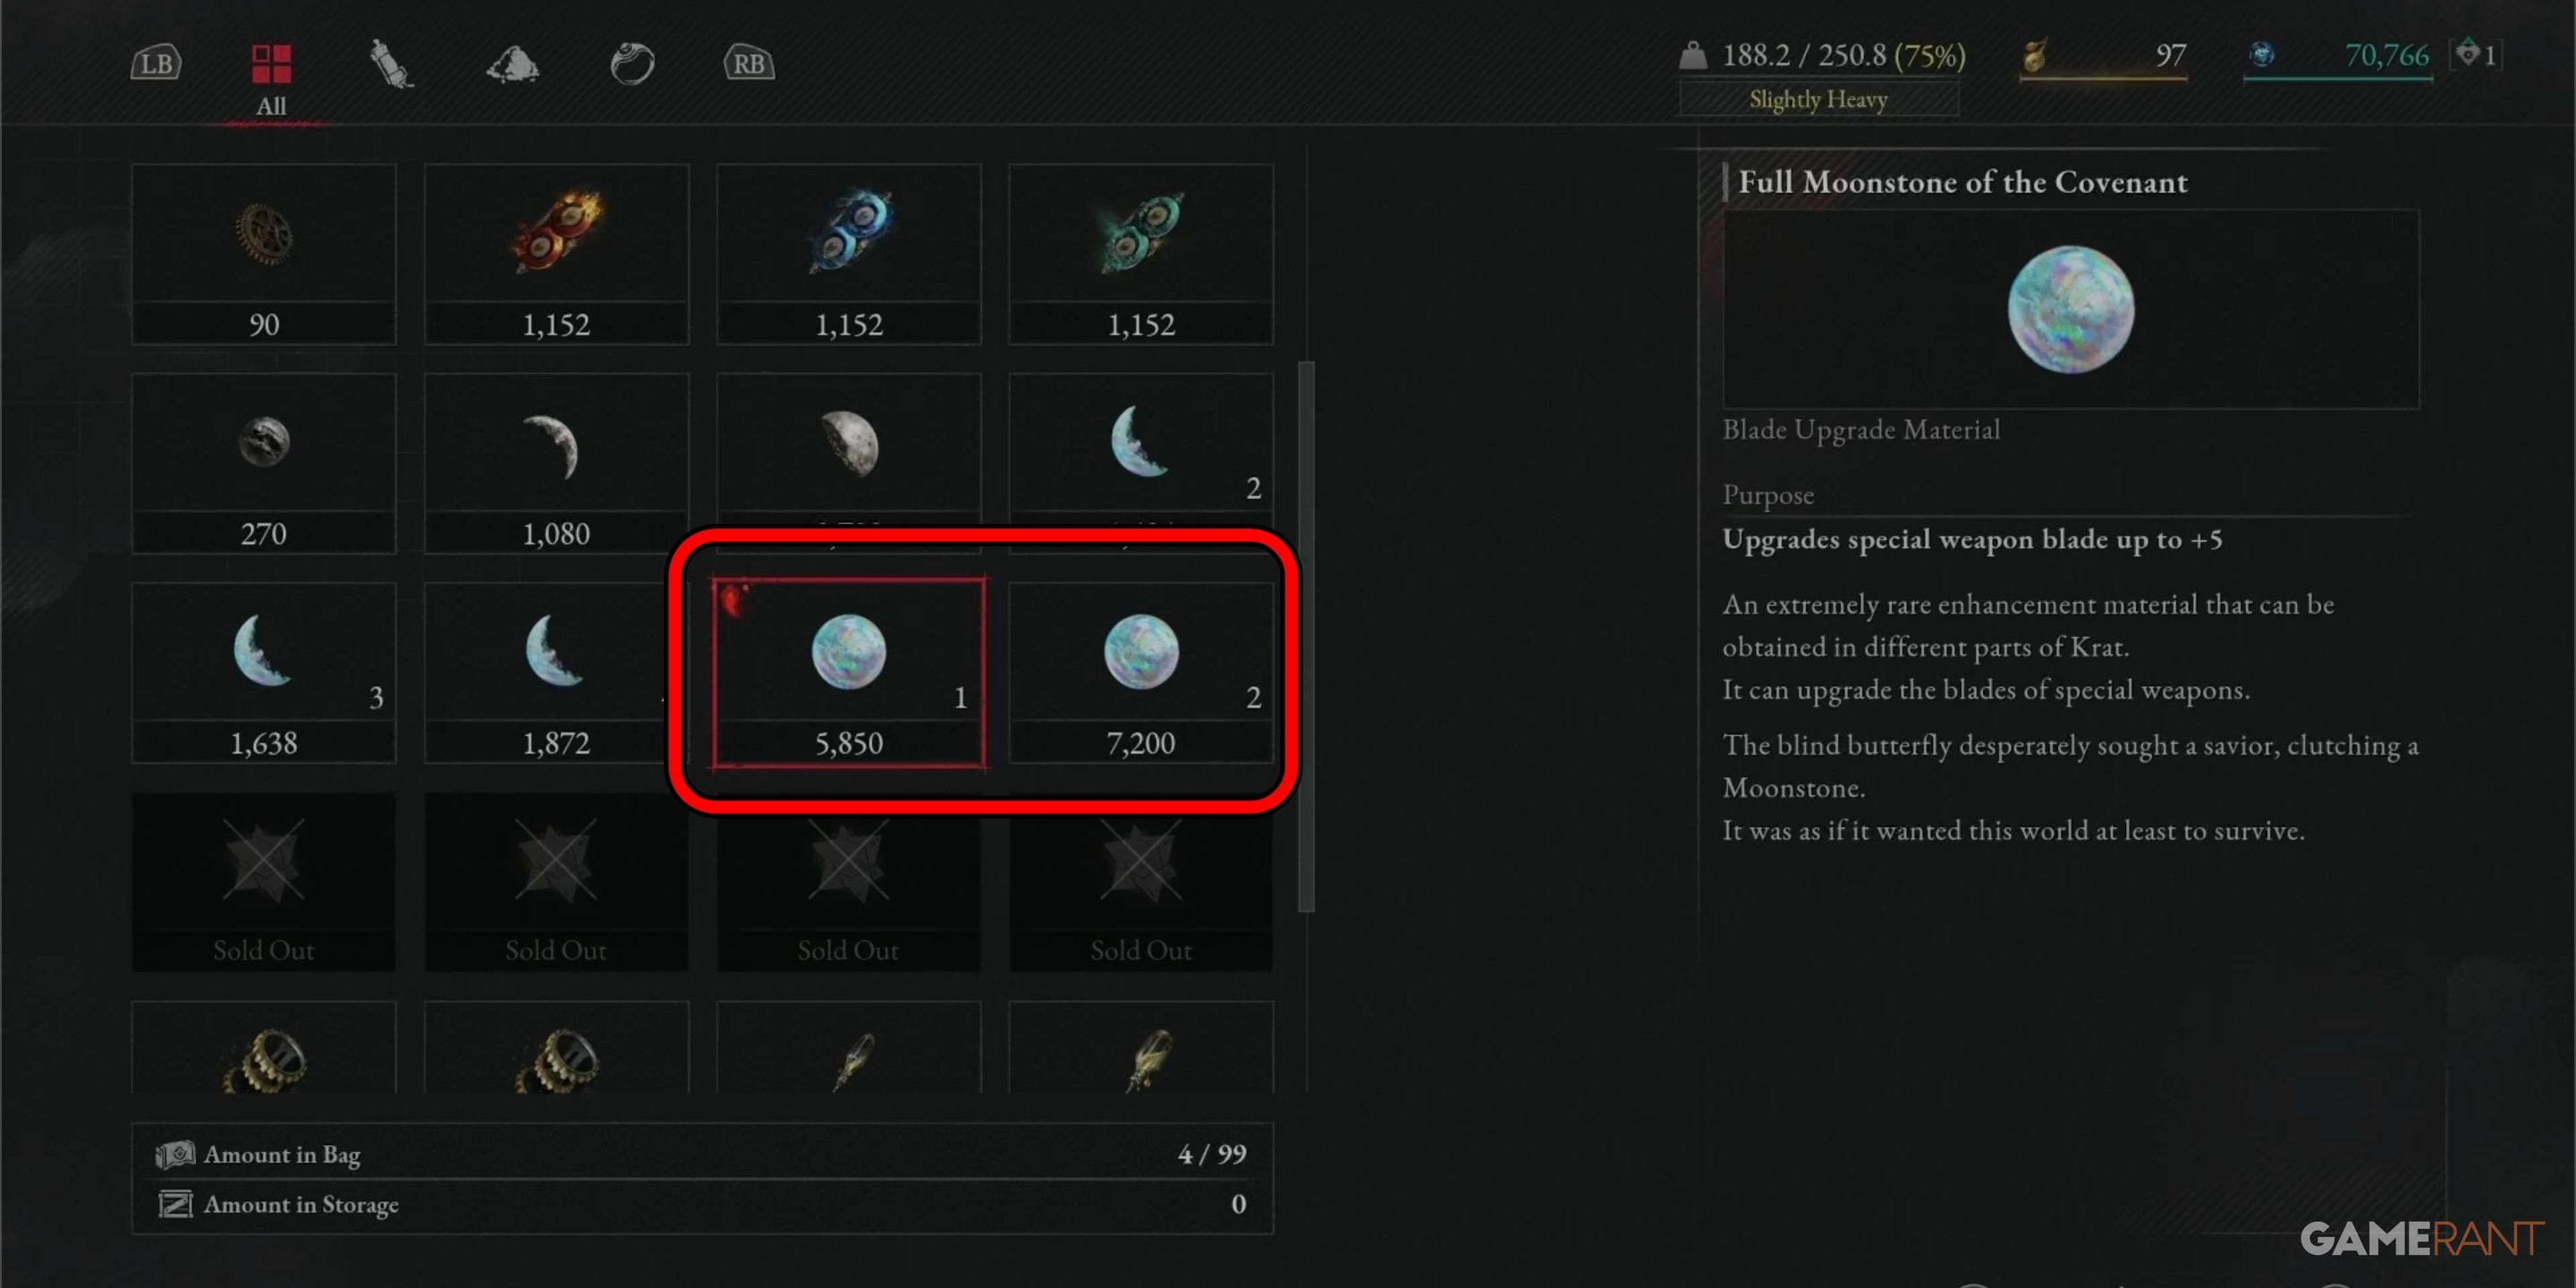Select the red fire abrasive item
Image resolution: width=2576 pixels, height=1288 pixels.
point(557,255)
